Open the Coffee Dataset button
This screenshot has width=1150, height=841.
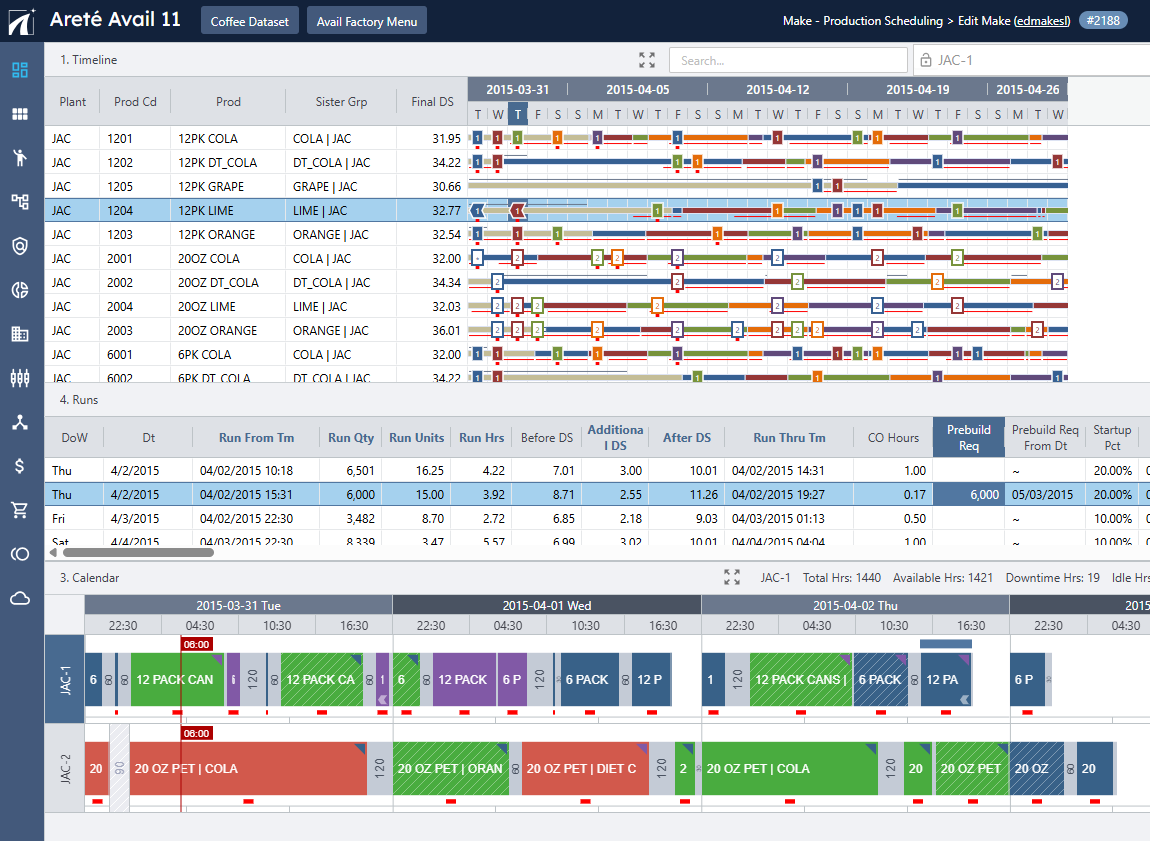(x=249, y=21)
